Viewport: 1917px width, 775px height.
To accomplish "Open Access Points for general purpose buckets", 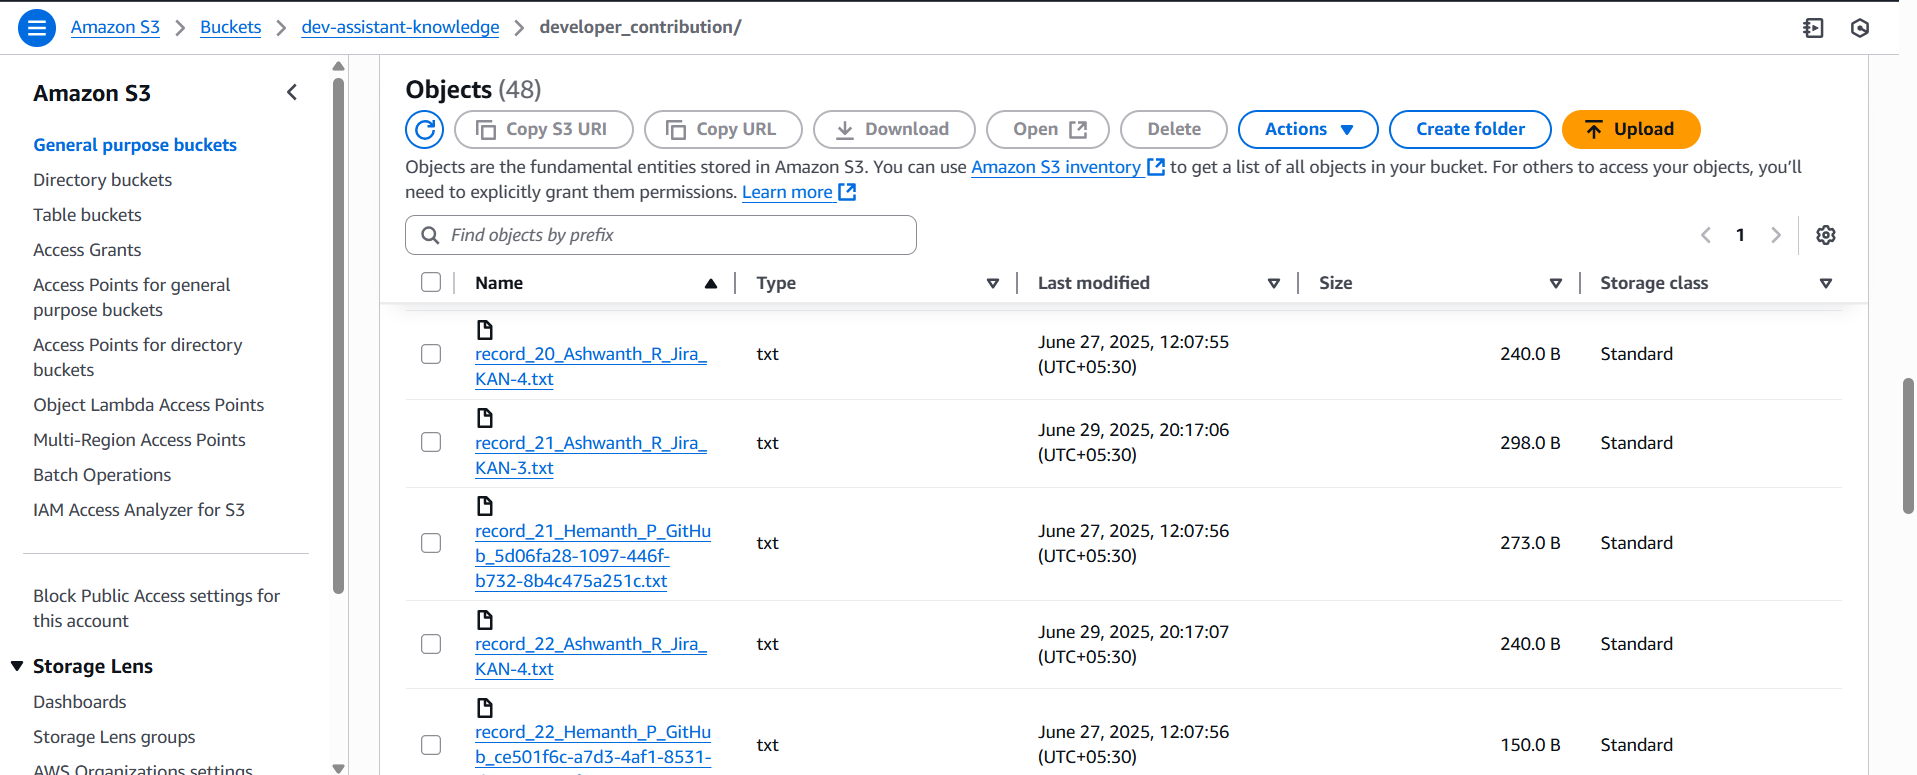I will click(x=132, y=297).
